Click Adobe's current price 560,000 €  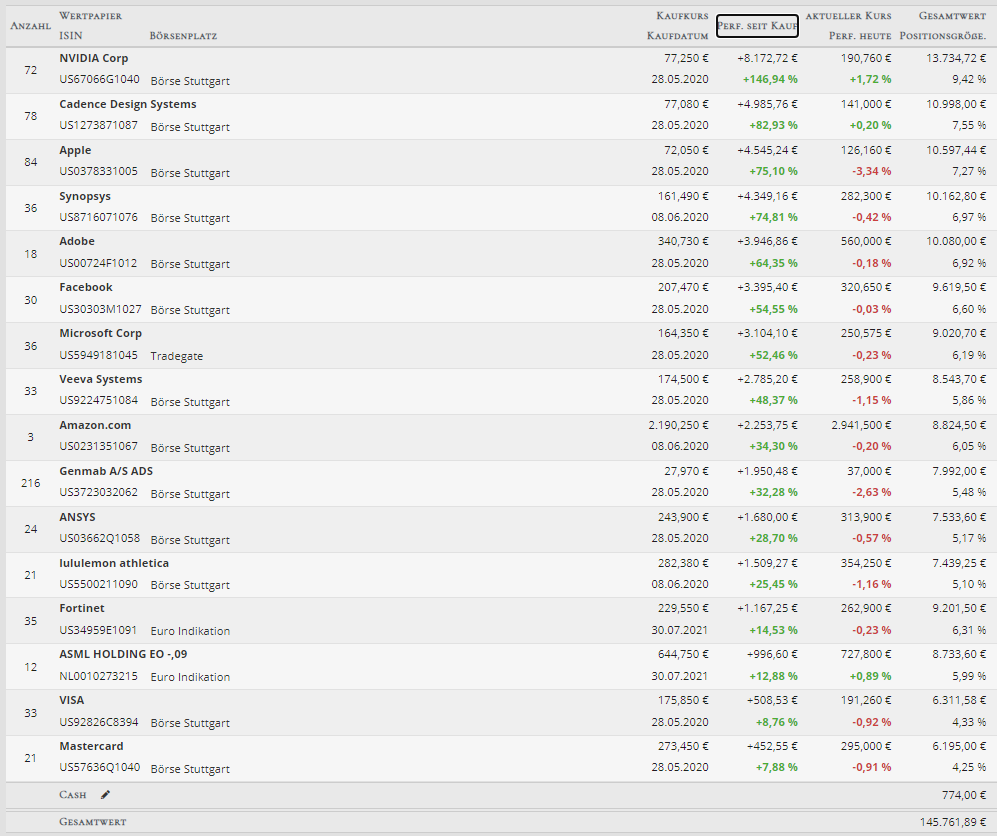[x=865, y=241]
